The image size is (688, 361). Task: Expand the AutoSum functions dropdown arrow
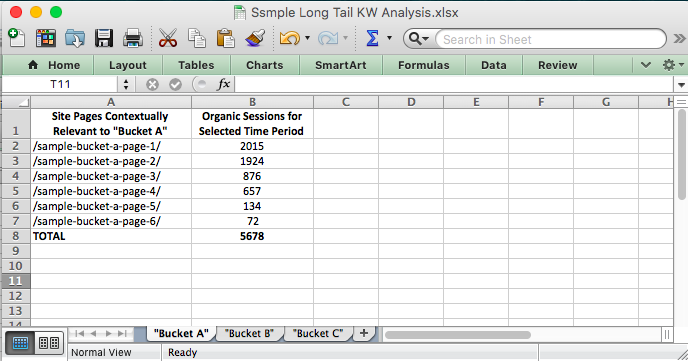tap(389, 39)
